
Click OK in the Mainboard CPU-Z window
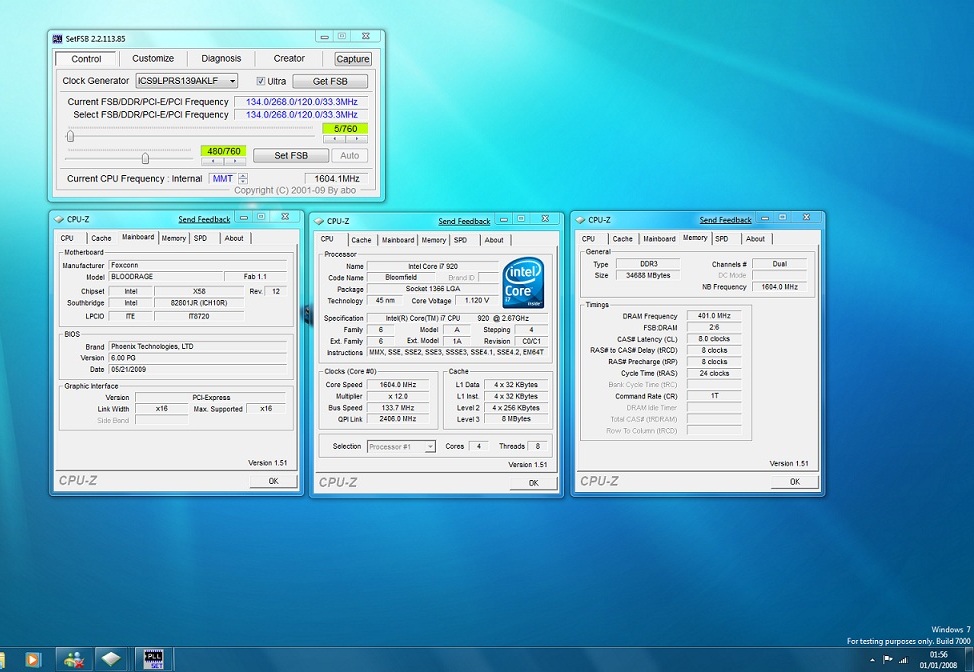tap(273, 481)
